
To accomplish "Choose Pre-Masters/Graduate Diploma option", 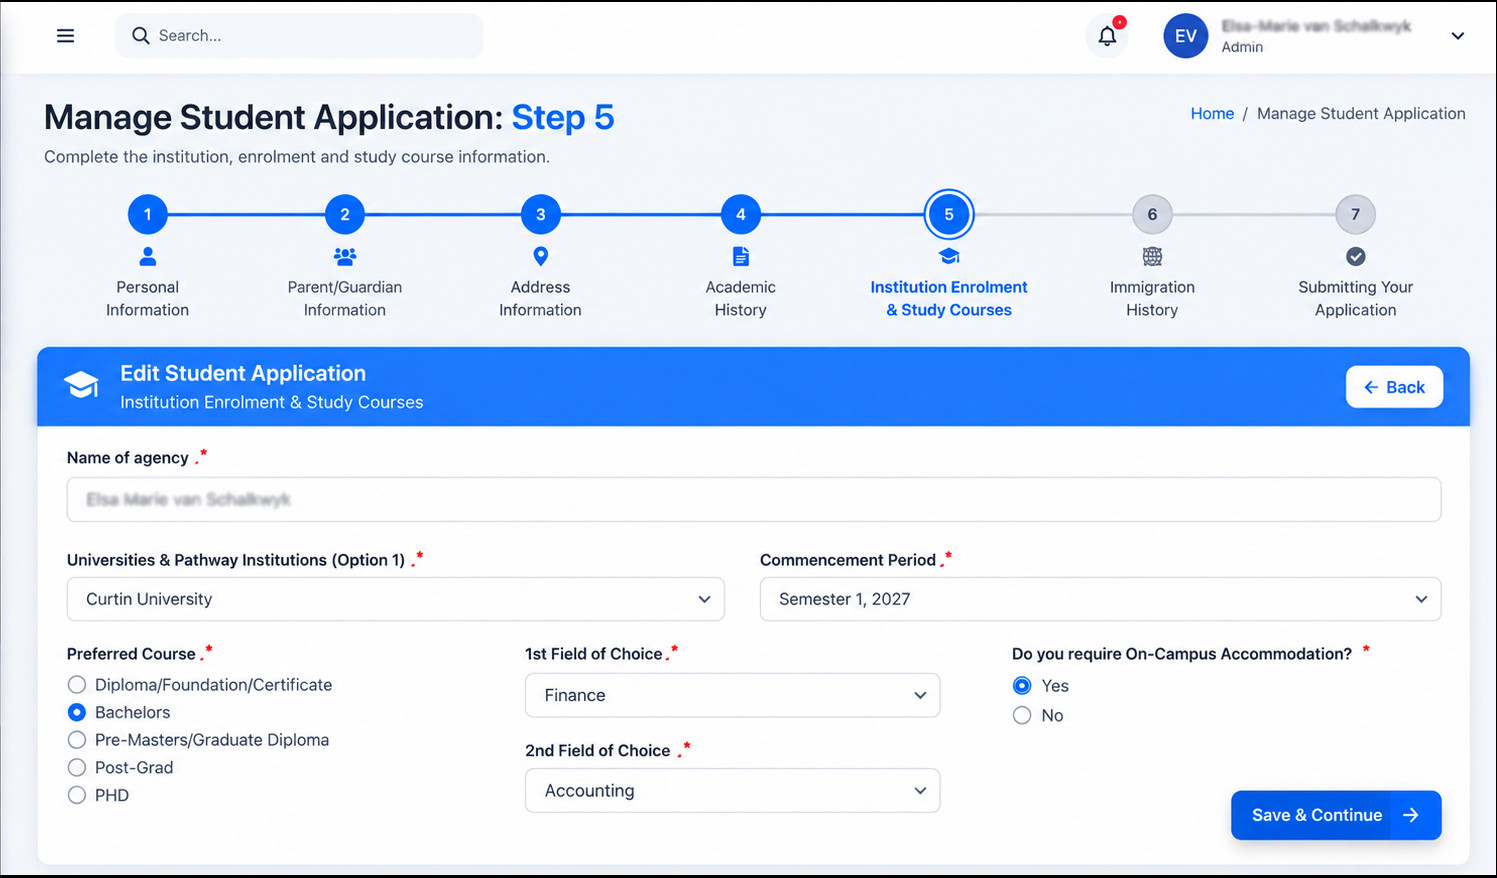I will pyautogui.click(x=77, y=740).
